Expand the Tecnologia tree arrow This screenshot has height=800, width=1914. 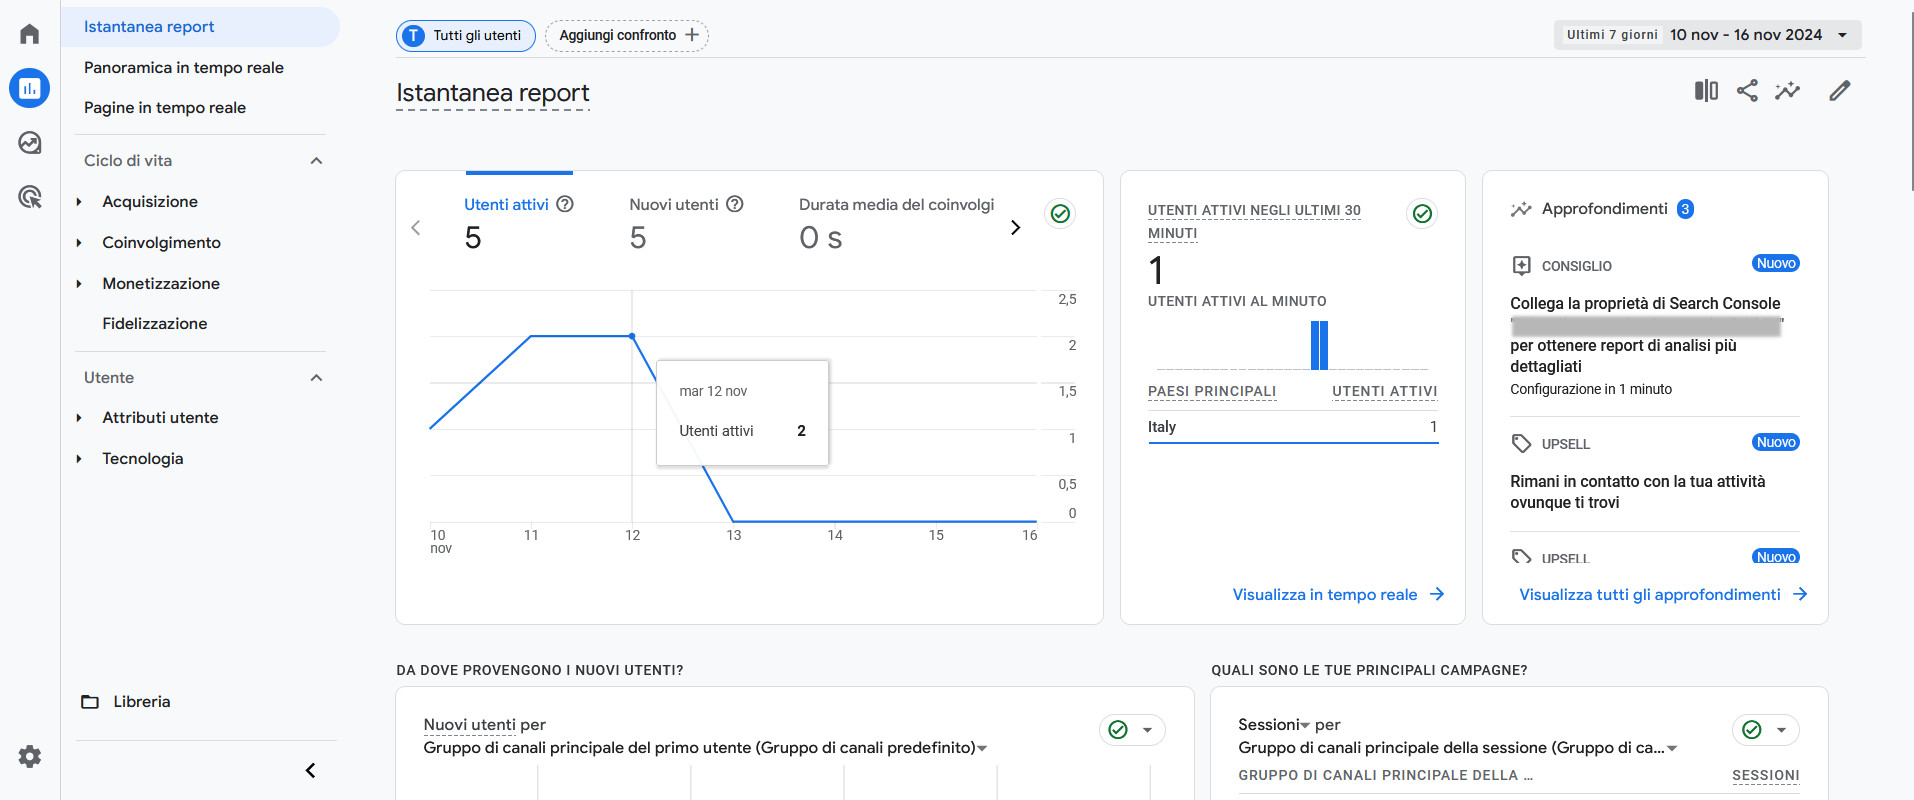(79, 459)
